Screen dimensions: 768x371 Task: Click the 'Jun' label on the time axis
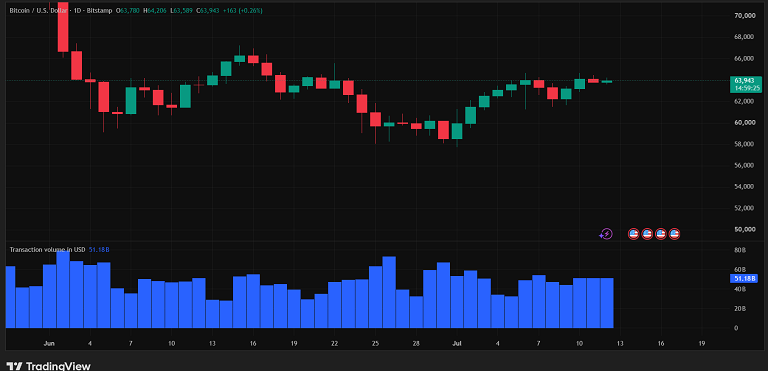(x=49, y=344)
